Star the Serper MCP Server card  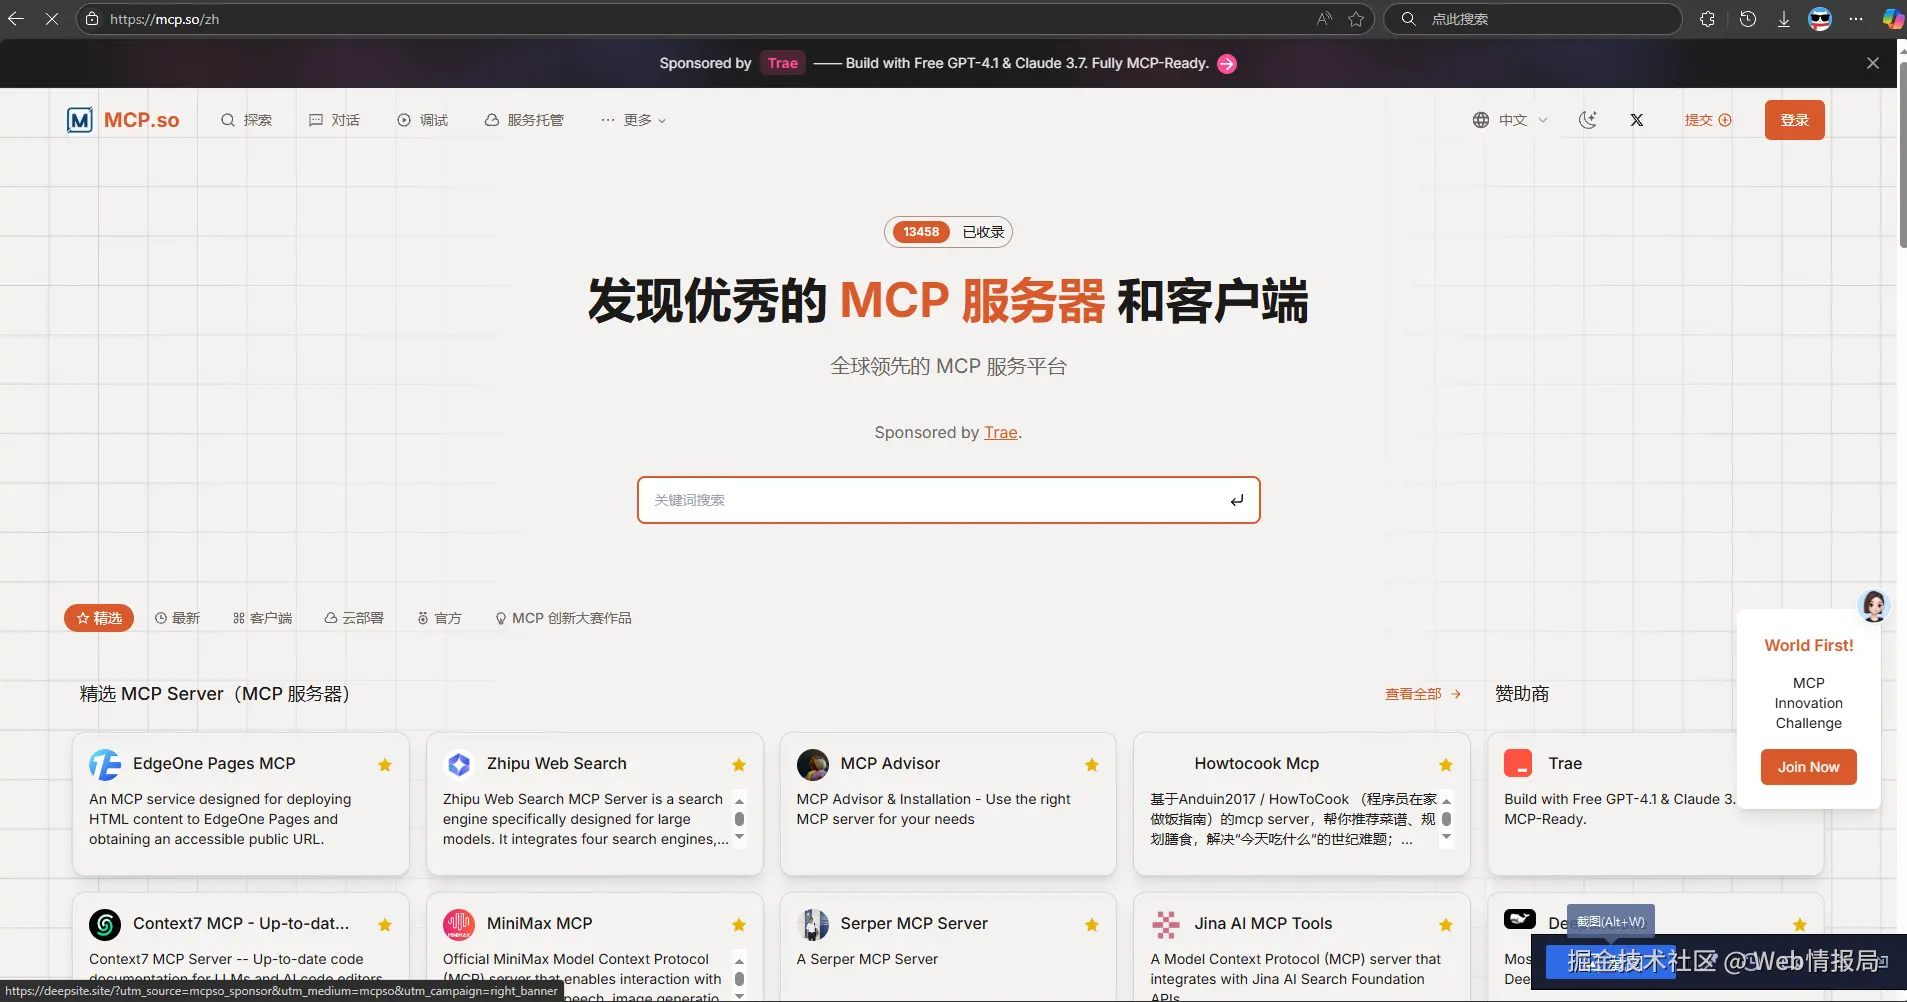(1091, 924)
